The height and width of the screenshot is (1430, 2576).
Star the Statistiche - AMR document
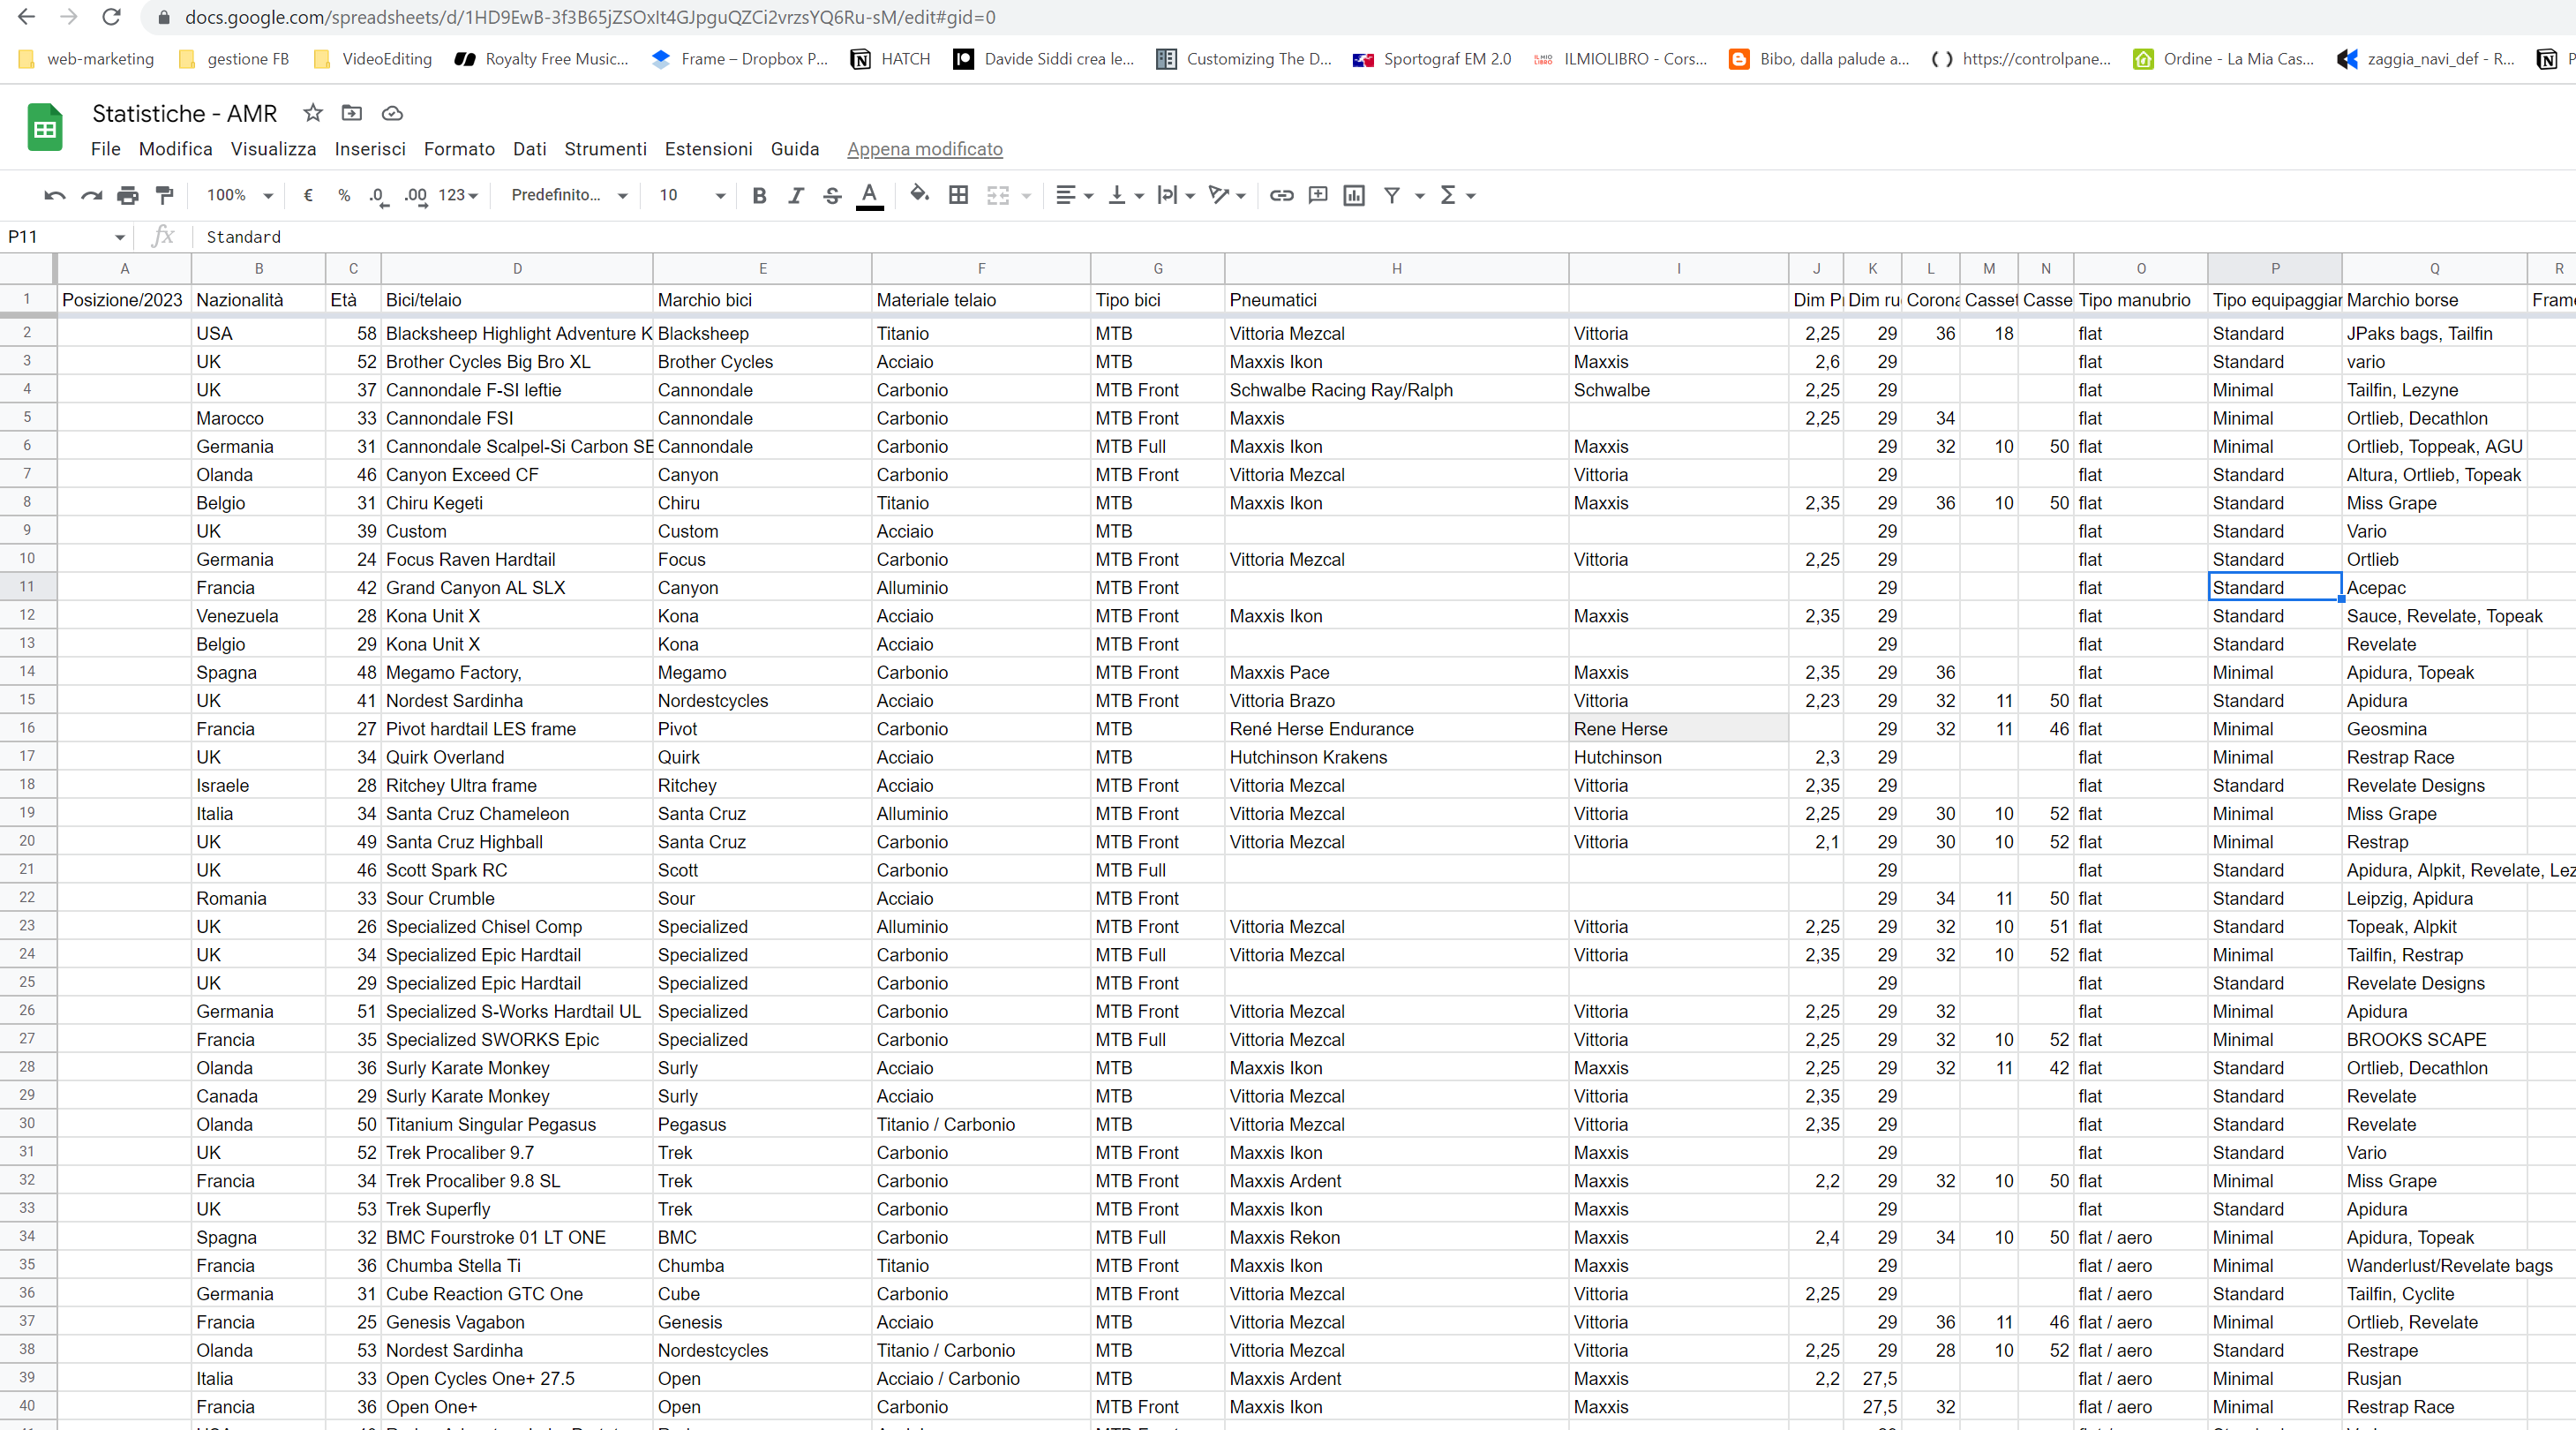(313, 113)
